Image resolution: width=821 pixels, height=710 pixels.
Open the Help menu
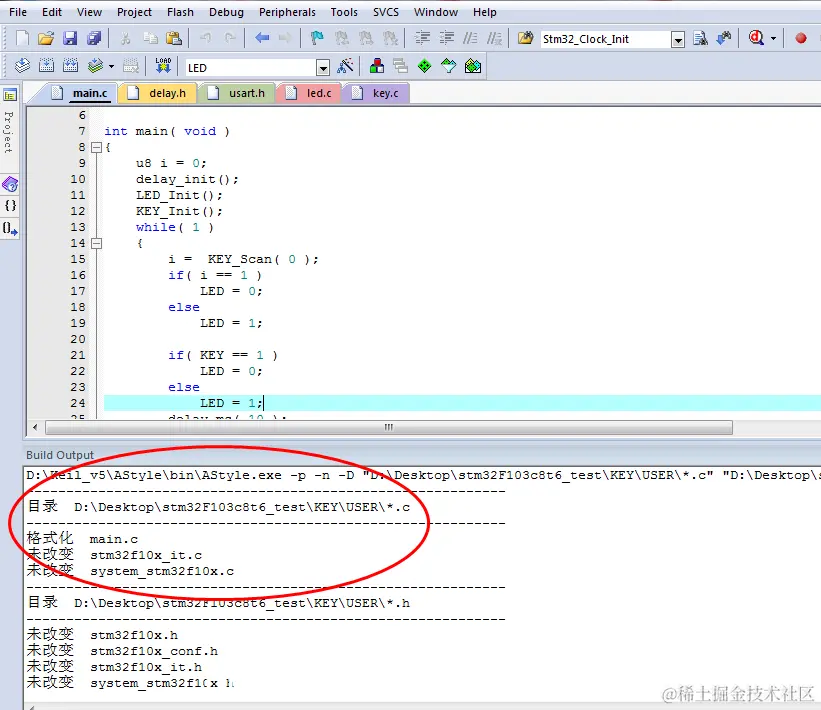point(485,12)
